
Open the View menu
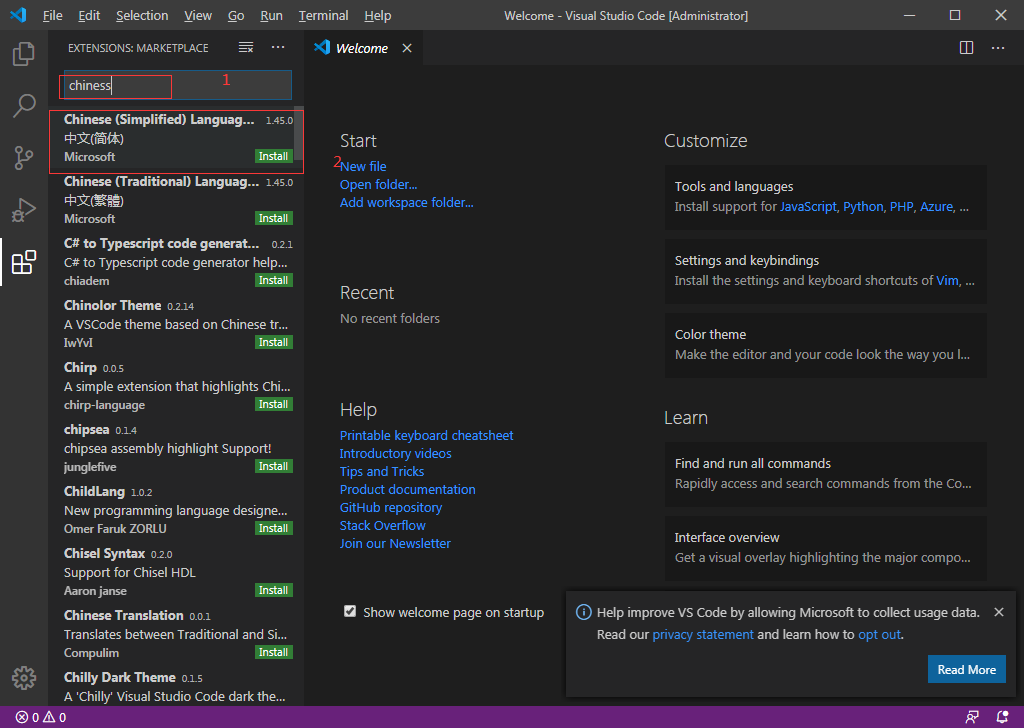pos(197,15)
